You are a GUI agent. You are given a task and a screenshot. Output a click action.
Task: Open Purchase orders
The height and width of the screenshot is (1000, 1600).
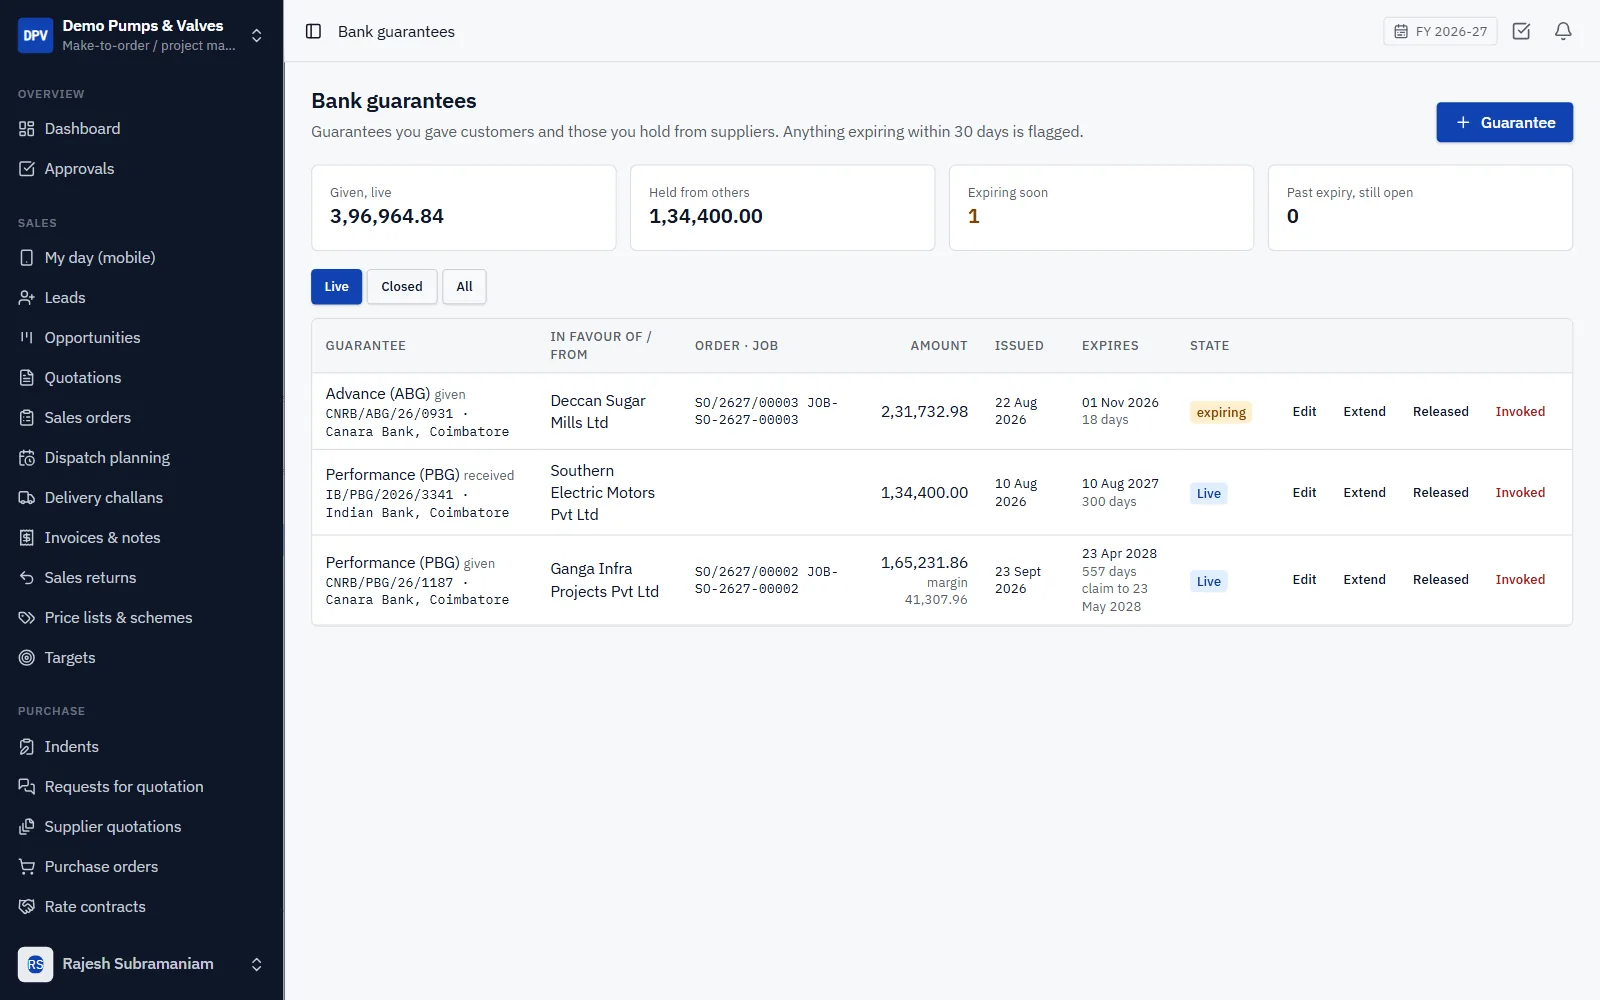[141, 867]
